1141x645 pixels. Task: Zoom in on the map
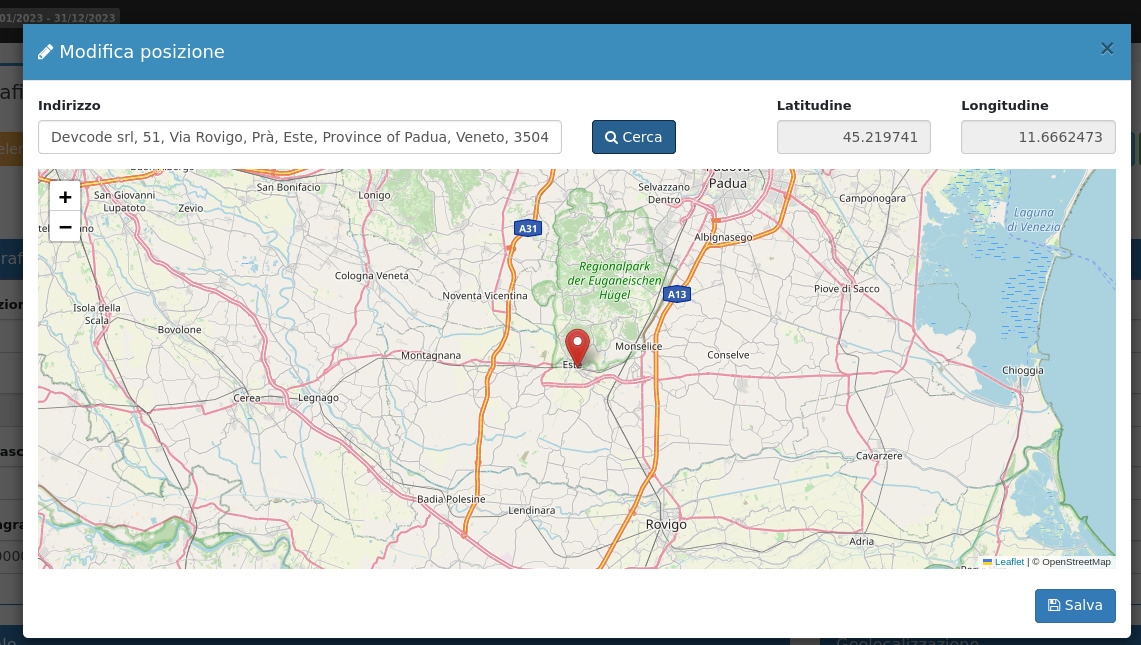[x=65, y=197]
